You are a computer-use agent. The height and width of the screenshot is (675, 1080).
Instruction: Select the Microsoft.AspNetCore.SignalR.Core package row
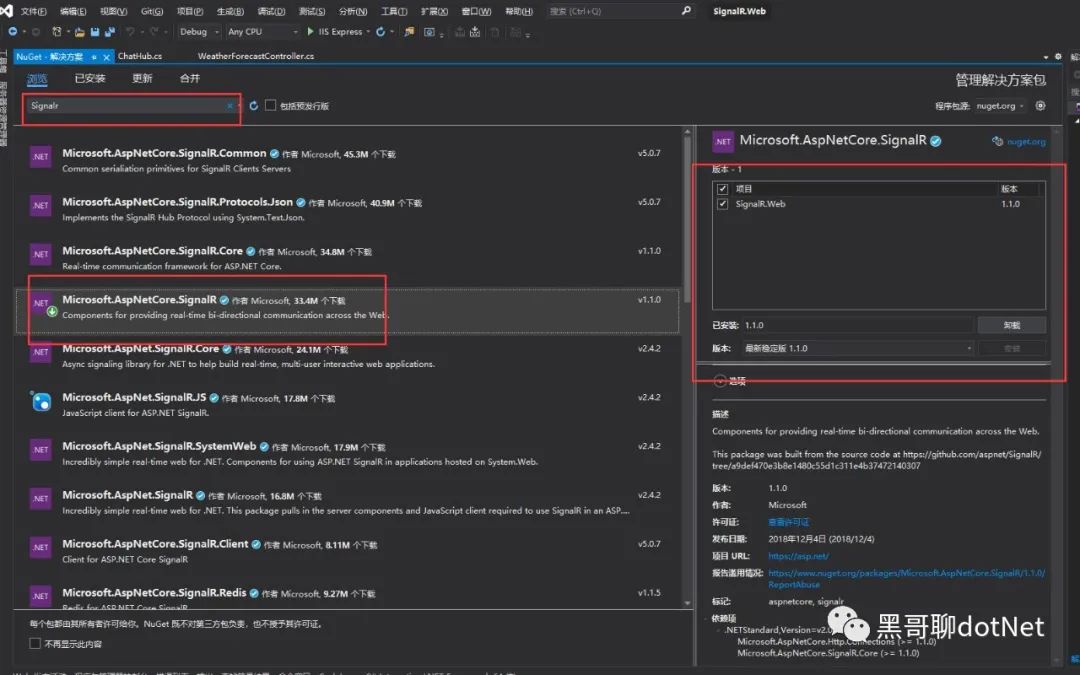point(347,258)
